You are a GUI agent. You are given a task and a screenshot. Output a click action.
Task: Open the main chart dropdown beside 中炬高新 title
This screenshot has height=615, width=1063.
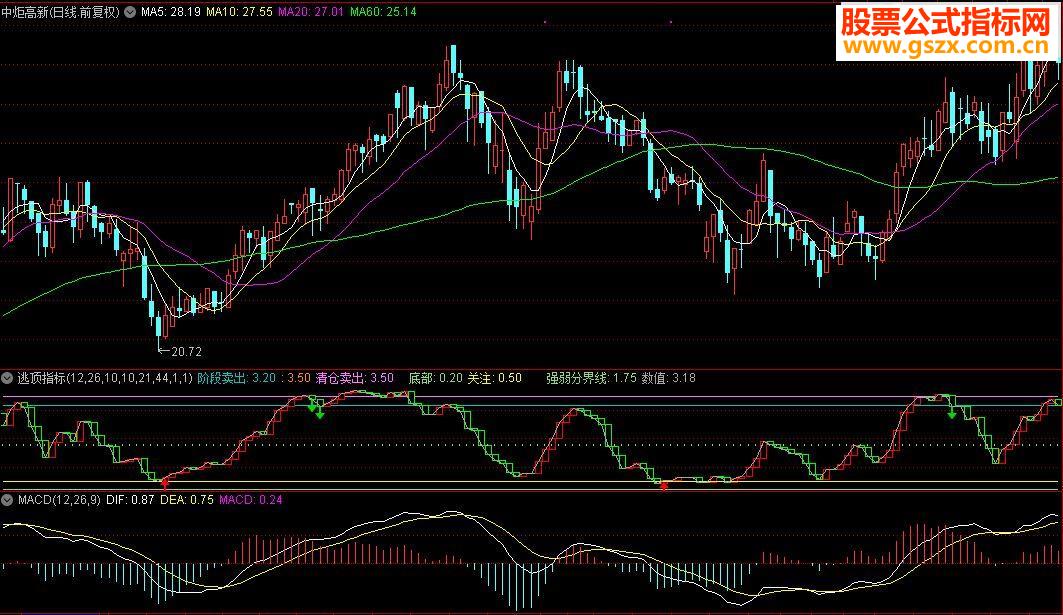(129, 12)
